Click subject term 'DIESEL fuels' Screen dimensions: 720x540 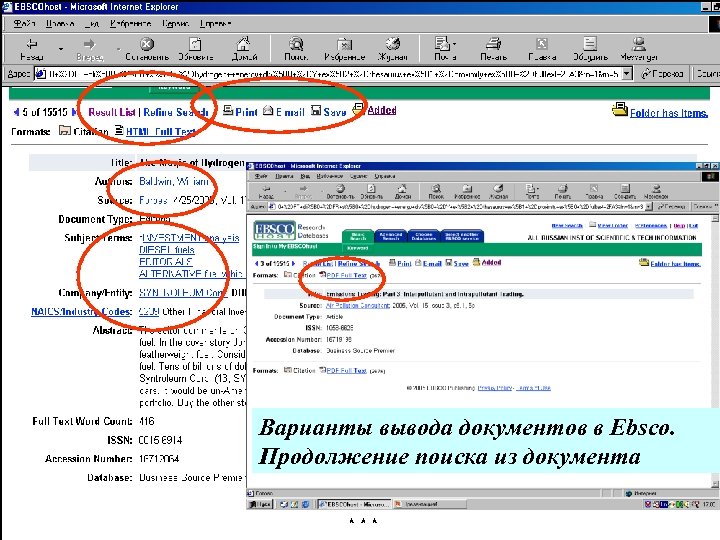(x=167, y=250)
